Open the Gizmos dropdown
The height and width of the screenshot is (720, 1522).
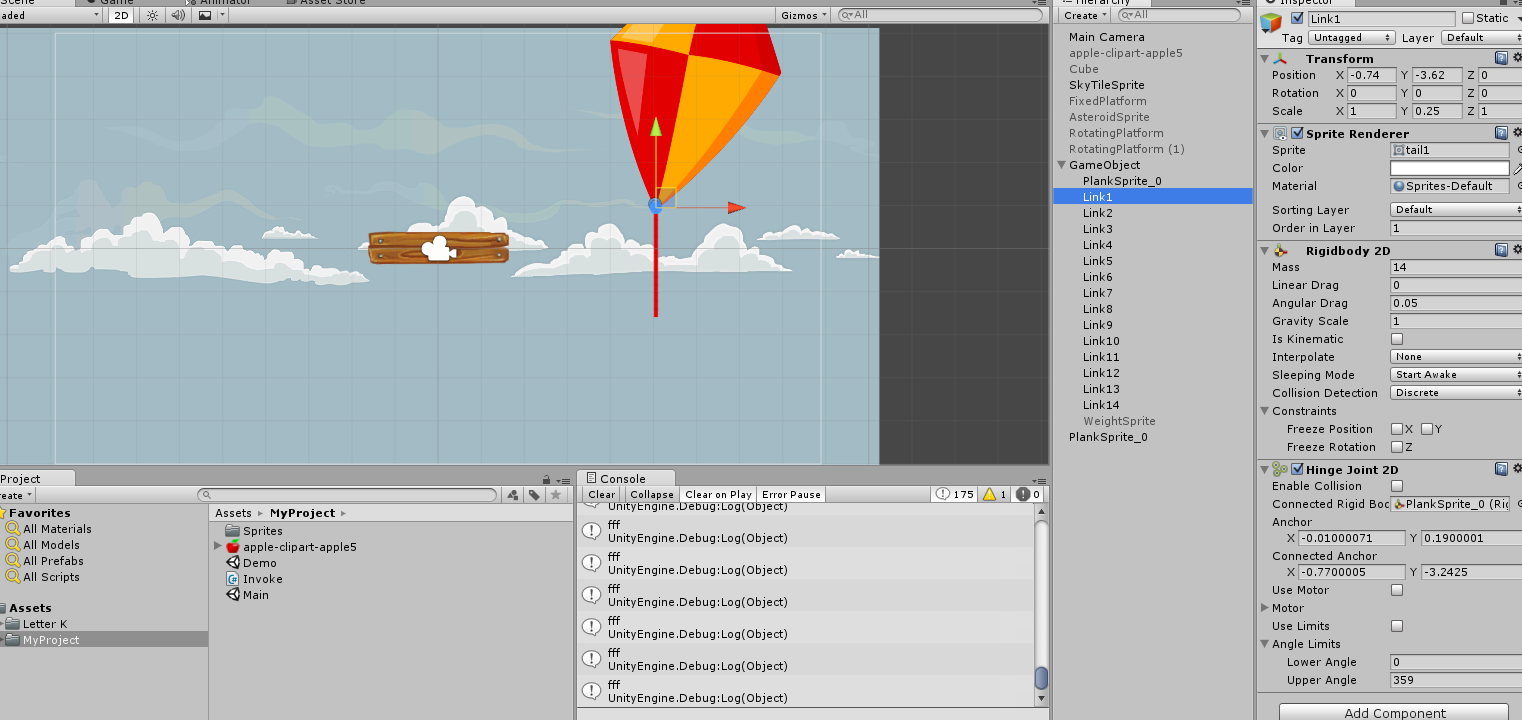(804, 15)
